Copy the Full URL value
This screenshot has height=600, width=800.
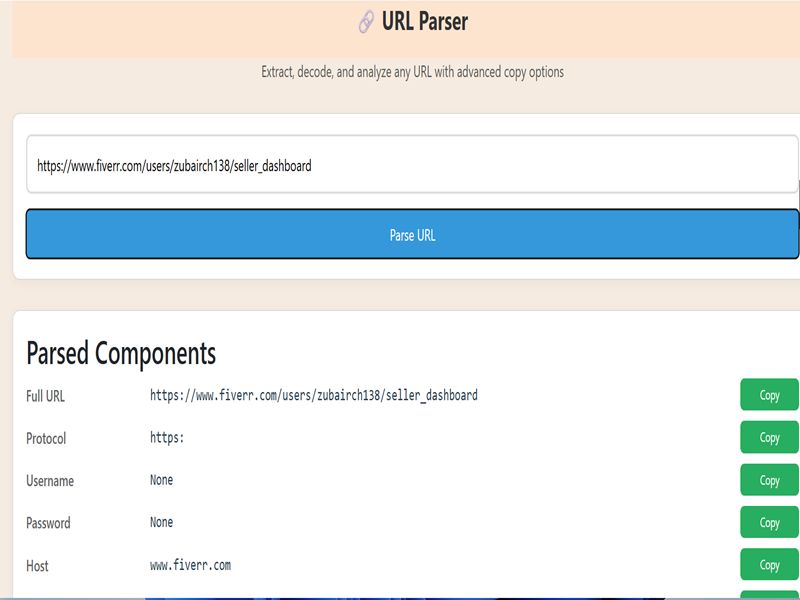tap(769, 395)
